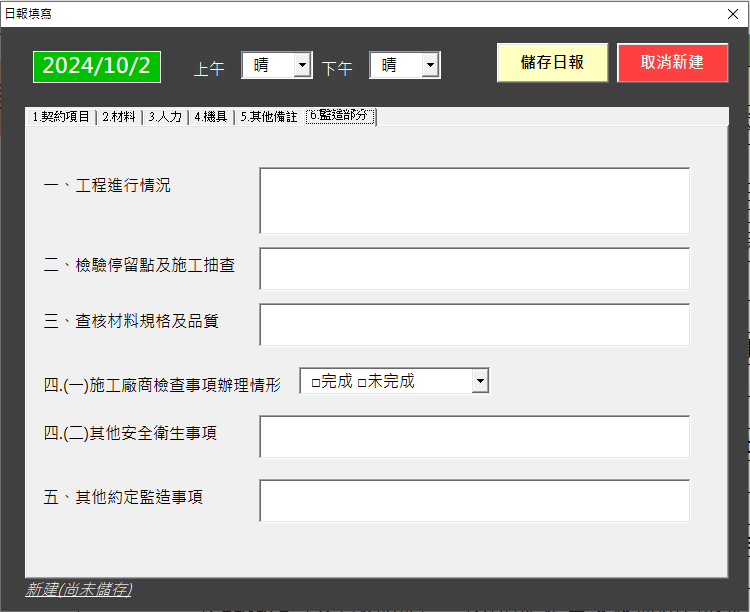Click the 查核材料規格及品質 input field
Image resolution: width=750 pixels, height=612 pixels.
point(474,325)
